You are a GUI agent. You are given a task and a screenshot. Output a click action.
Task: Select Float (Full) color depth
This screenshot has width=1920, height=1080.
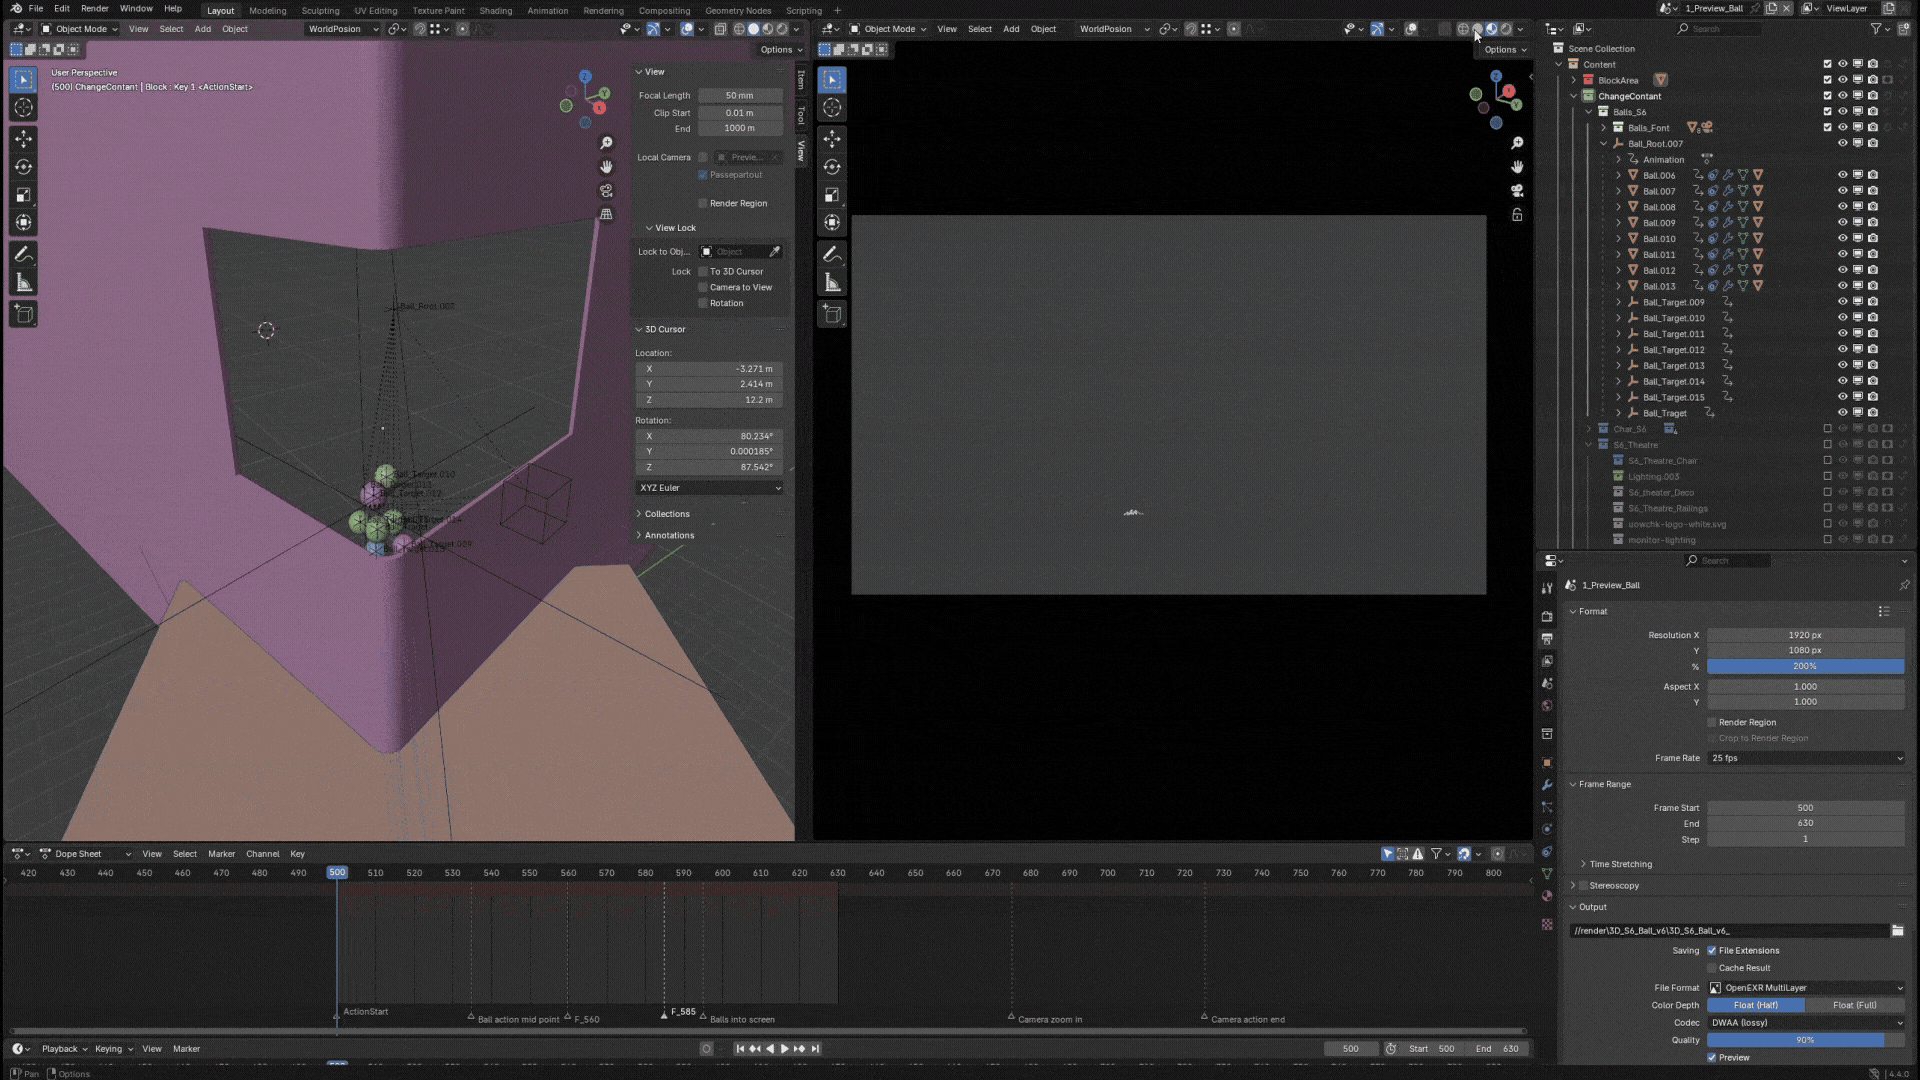(x=1855, y=1005)
